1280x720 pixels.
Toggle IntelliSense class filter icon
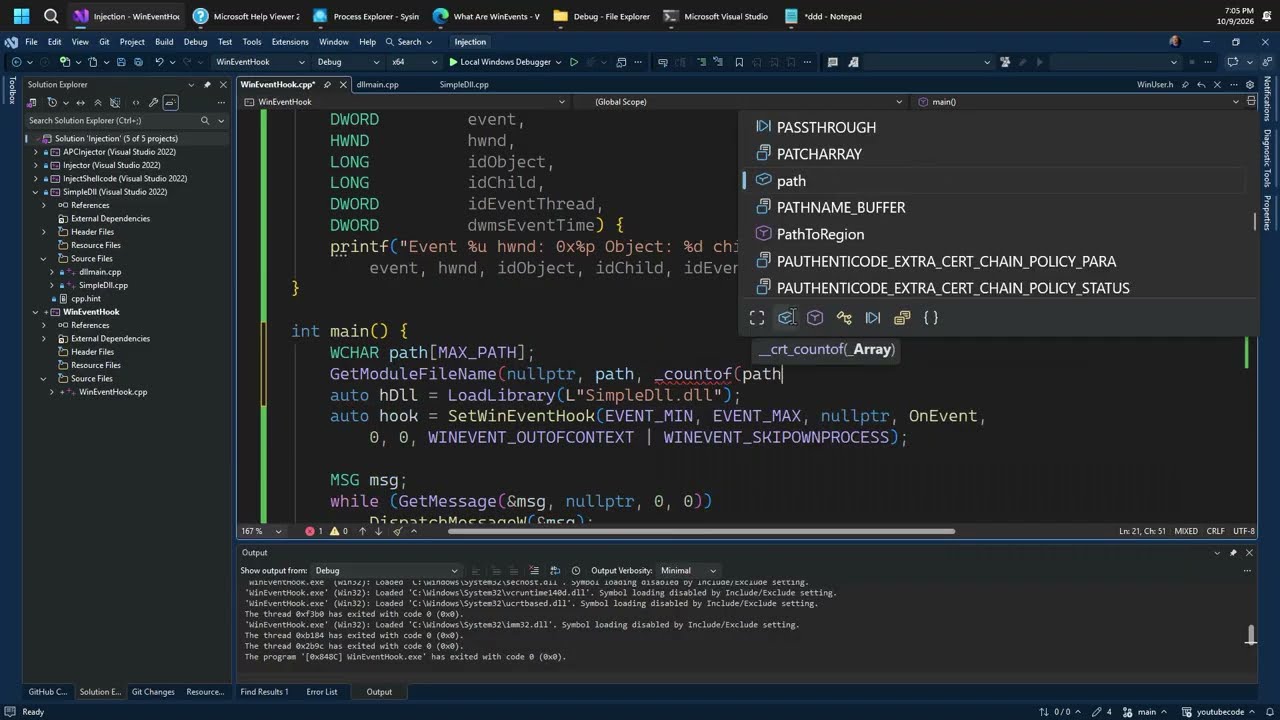click(x=844, y=317)
